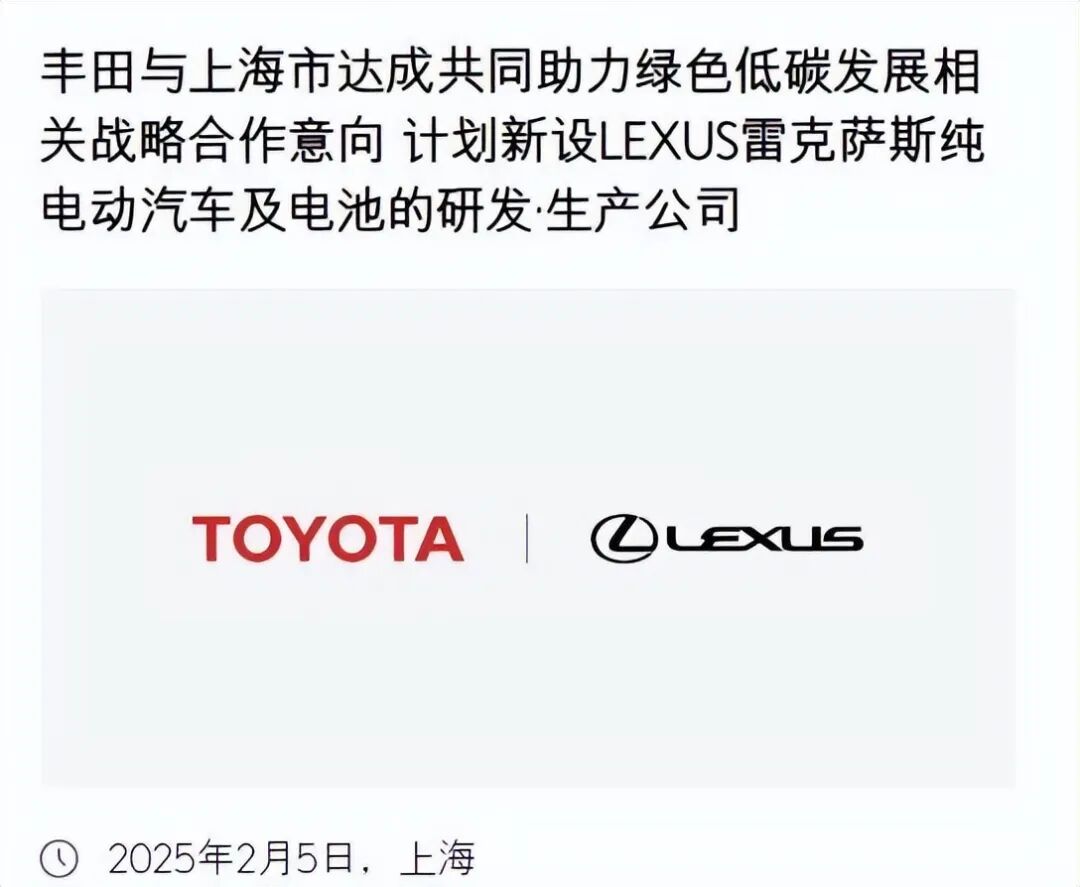Click the vertical divider between the logos
This screenshot has height=887, width=1080.
(527, 538)
